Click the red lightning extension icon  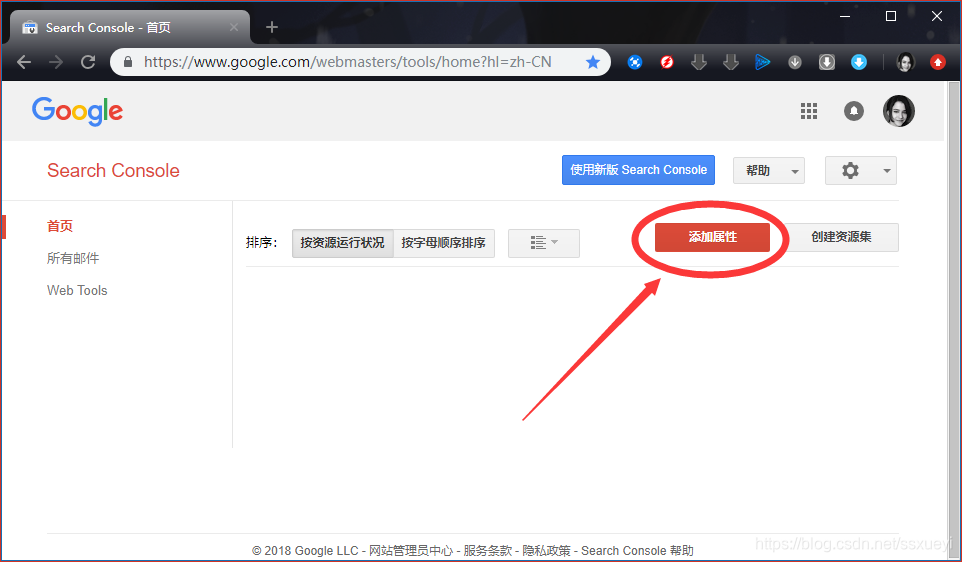[667, 62]
